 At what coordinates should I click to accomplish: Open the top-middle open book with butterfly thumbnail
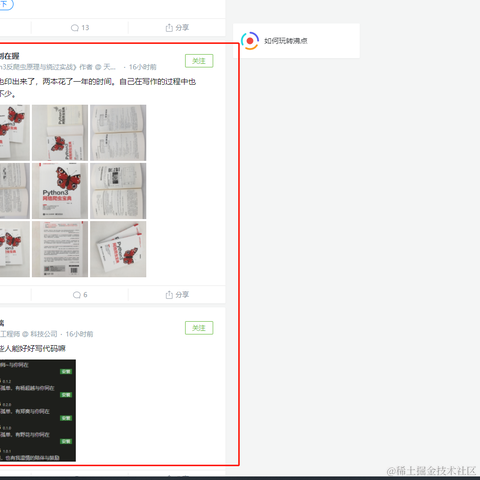coord(60,133)
